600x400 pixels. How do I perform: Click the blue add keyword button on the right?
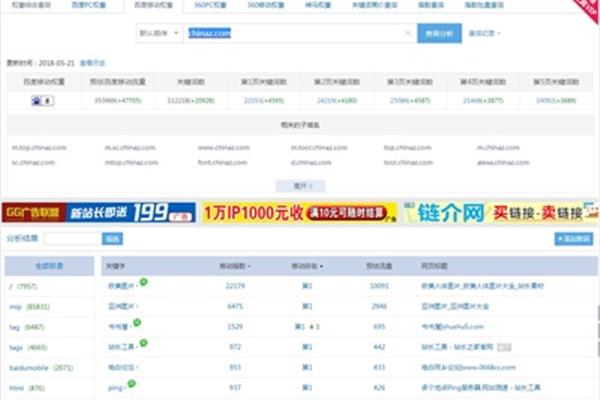[x=574, y=239]
